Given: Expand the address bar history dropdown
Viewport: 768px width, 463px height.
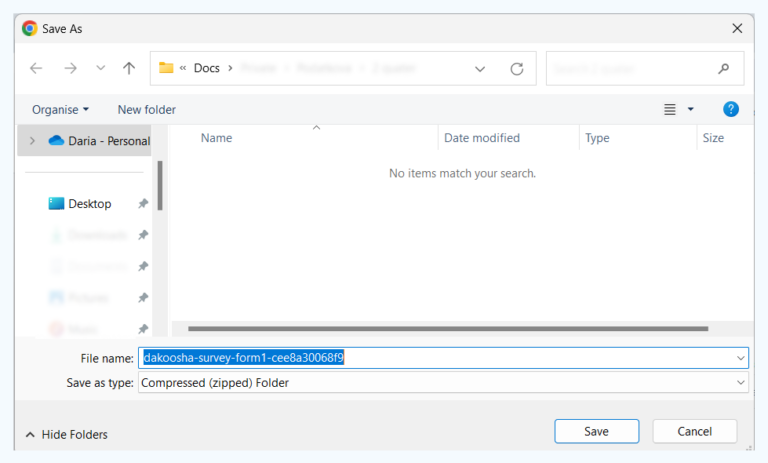Looking at the screenshot, I should tap(480, 69).
